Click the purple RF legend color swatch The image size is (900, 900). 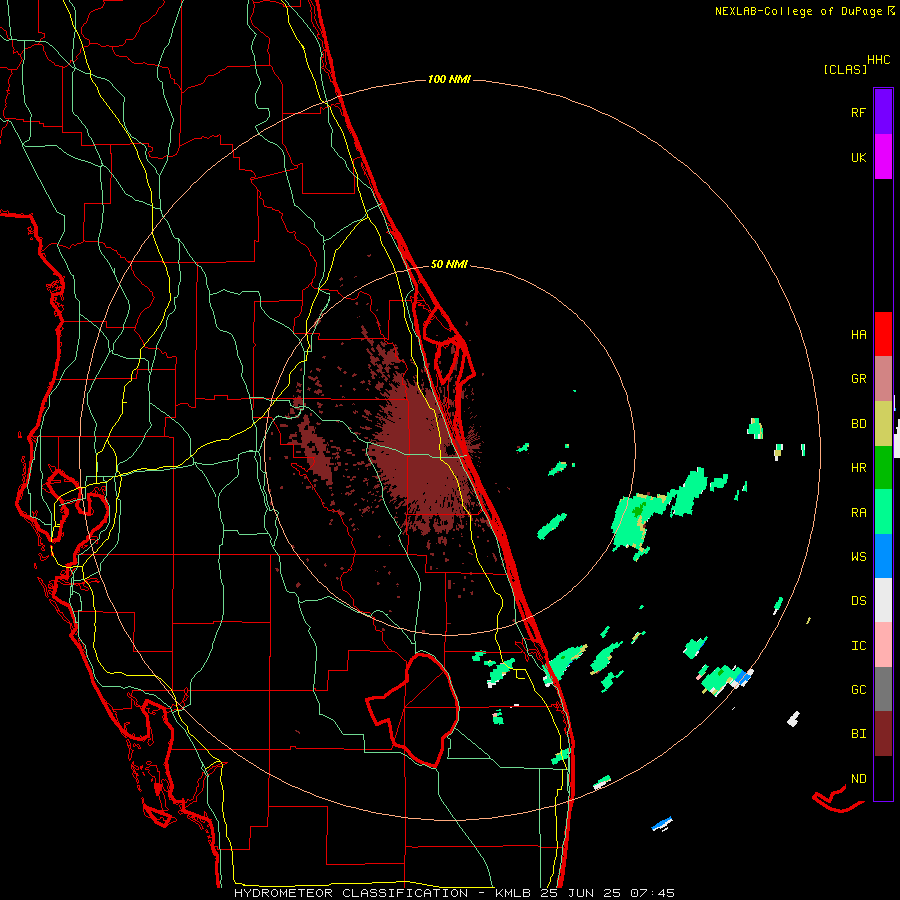[x=883, y=111]
